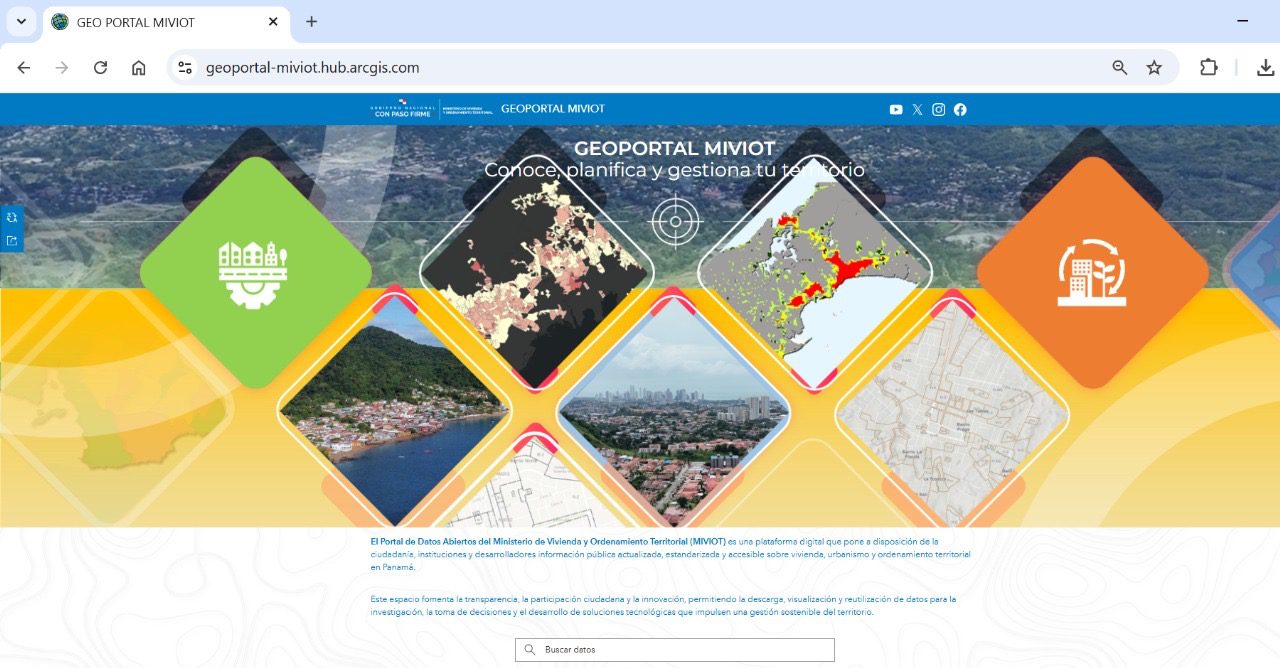Open the city skyline photo thumbnail
This screenshot has width=1280, height=668.
pos(673,410)
